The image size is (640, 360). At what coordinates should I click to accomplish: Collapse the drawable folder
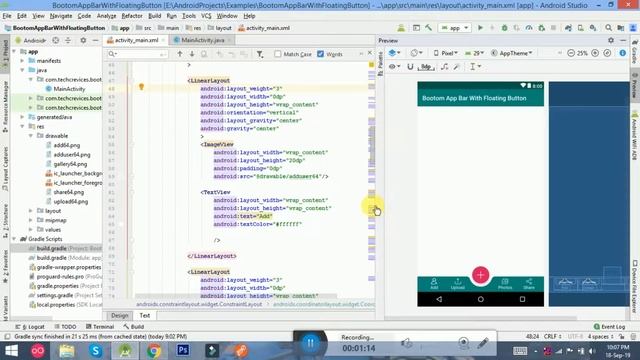(31, 136)
